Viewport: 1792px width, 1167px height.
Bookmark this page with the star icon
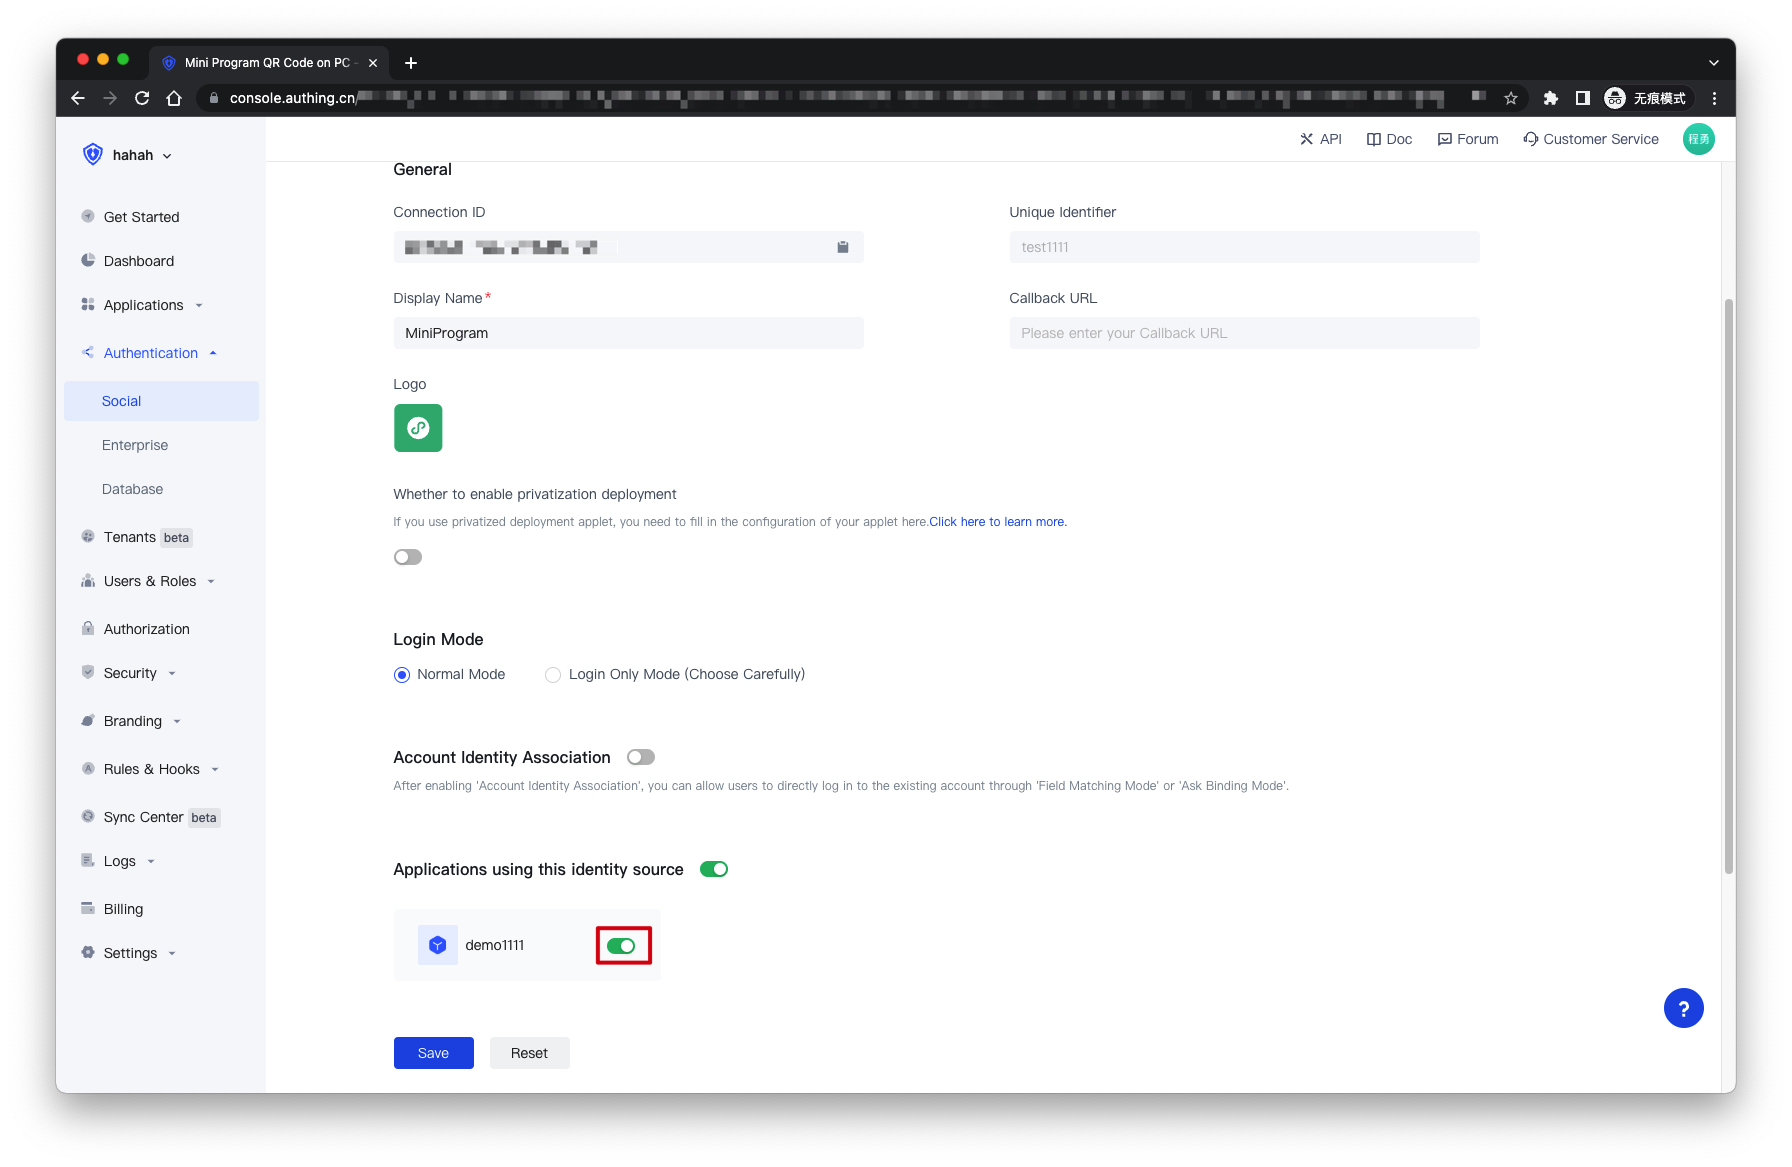1510,98
